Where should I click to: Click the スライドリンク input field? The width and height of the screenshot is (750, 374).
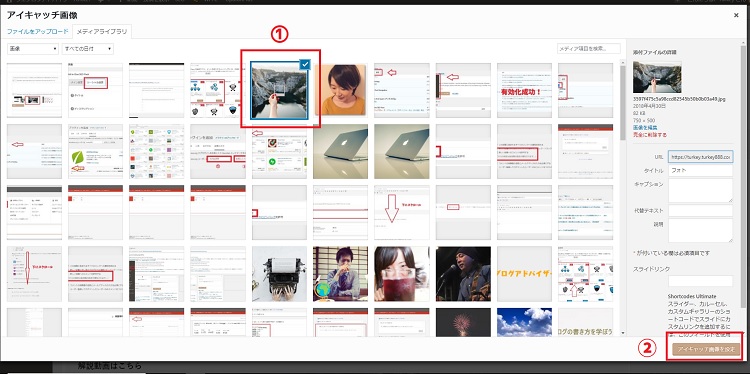(x=700, y=281)
